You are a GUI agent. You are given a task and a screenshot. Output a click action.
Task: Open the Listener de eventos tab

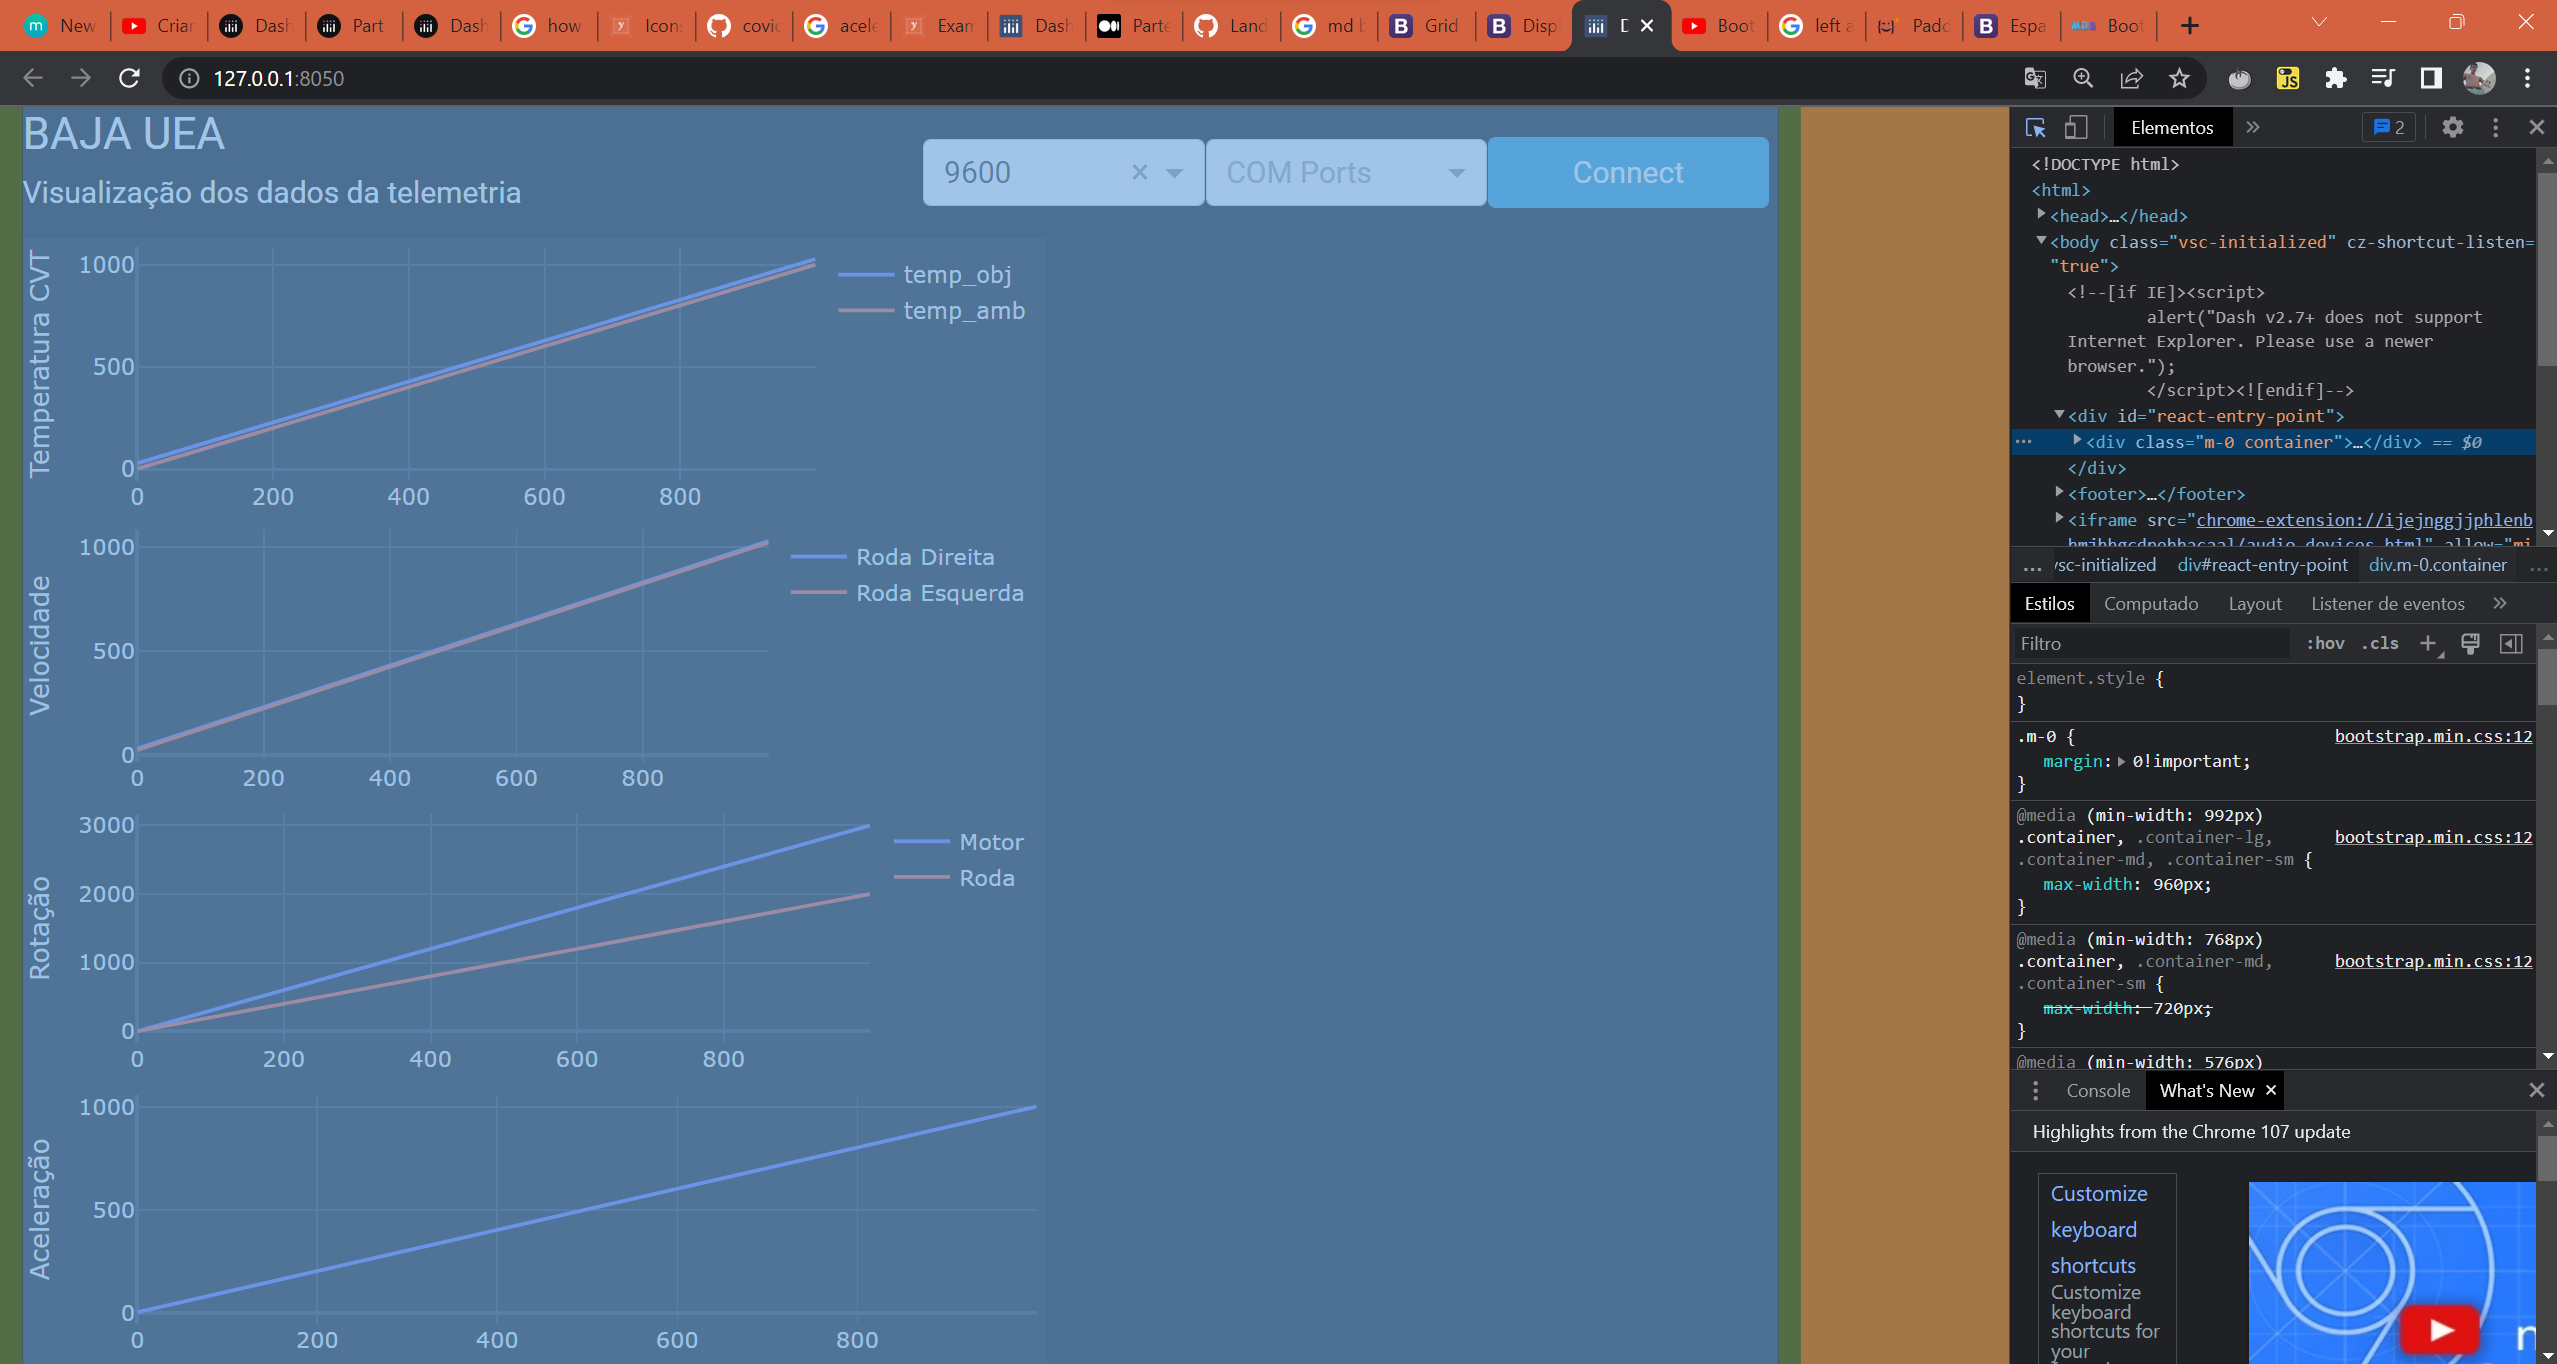point(2387,603)
